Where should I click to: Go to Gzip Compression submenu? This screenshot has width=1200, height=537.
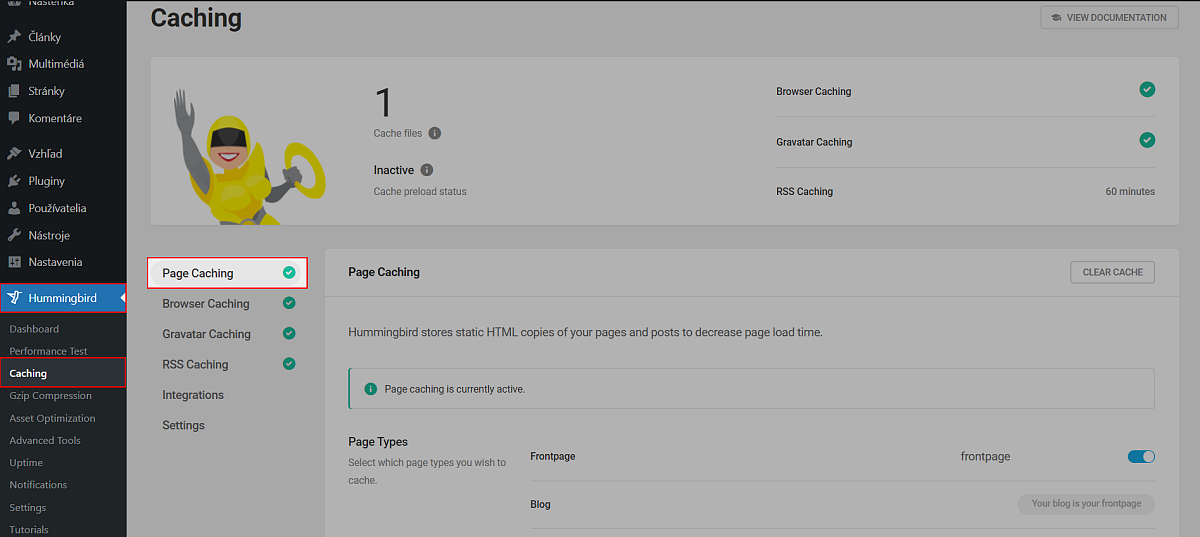coord(50,396)
